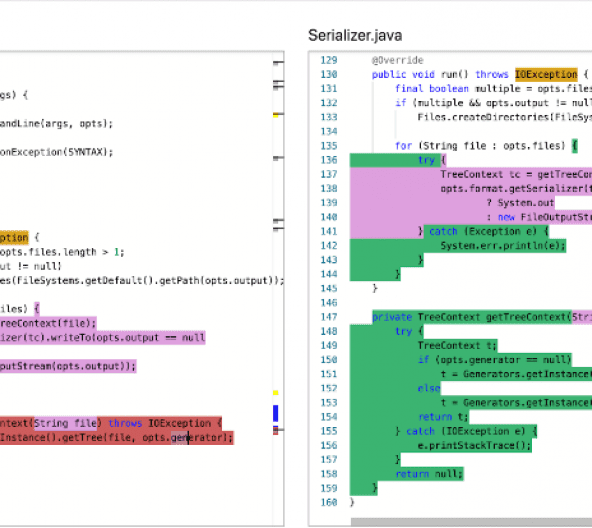592x528 pixels.
Task: Click '? System.out' on line 139
Action: [520, 203]
